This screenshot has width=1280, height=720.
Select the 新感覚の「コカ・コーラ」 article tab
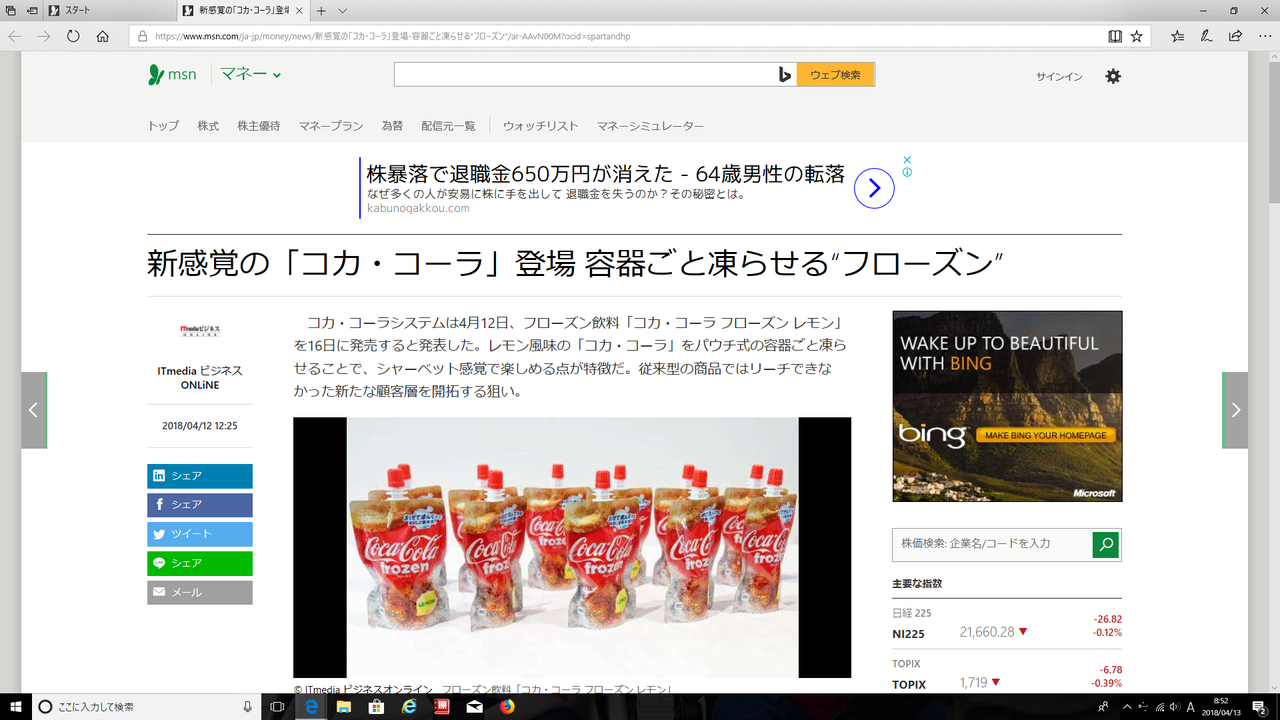(x=245, y=10)
